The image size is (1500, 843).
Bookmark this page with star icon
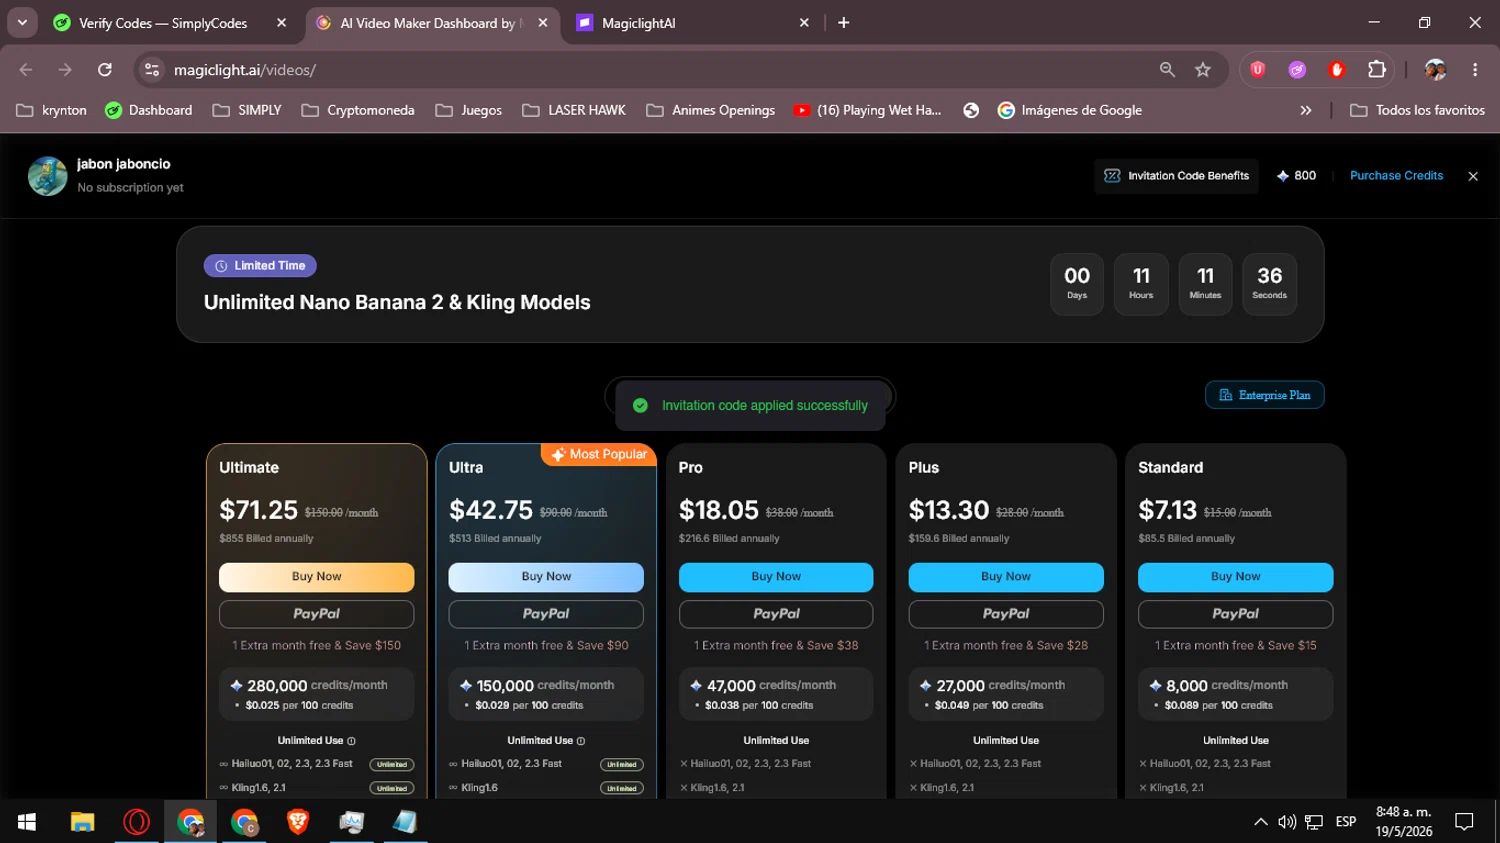click(x=1203, y=70)
